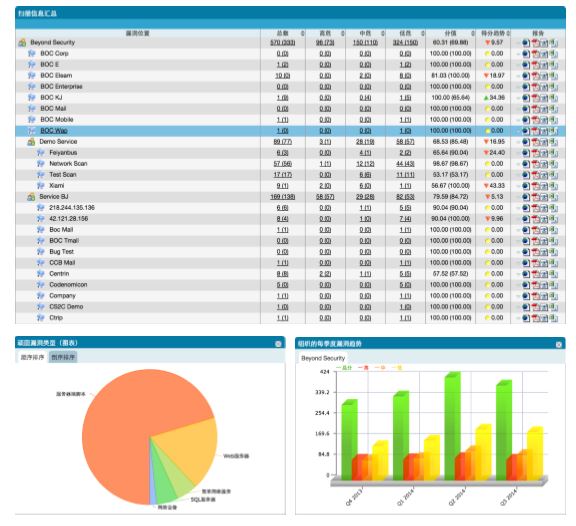Image resolution: width=576 pixels, height=526 pixels.
Task: Open red PDF report for Test Scan
Action: coord(536,175)
